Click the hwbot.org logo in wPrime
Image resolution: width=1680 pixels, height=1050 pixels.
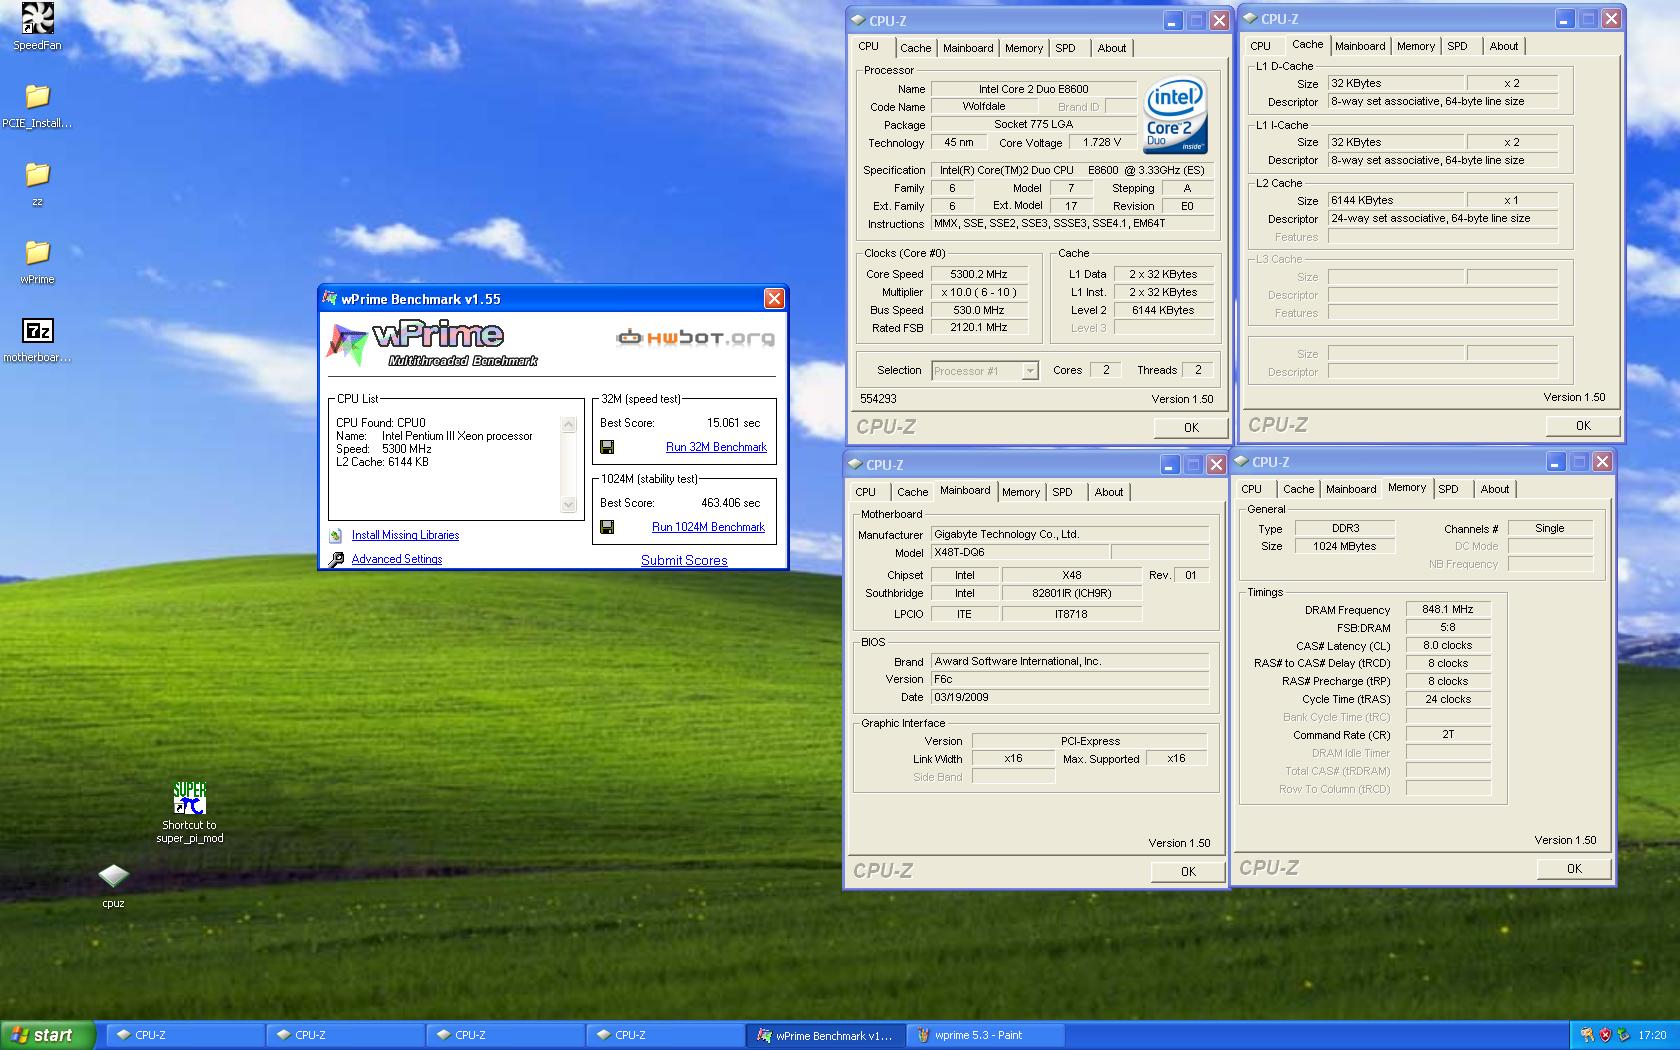point(696,338)
